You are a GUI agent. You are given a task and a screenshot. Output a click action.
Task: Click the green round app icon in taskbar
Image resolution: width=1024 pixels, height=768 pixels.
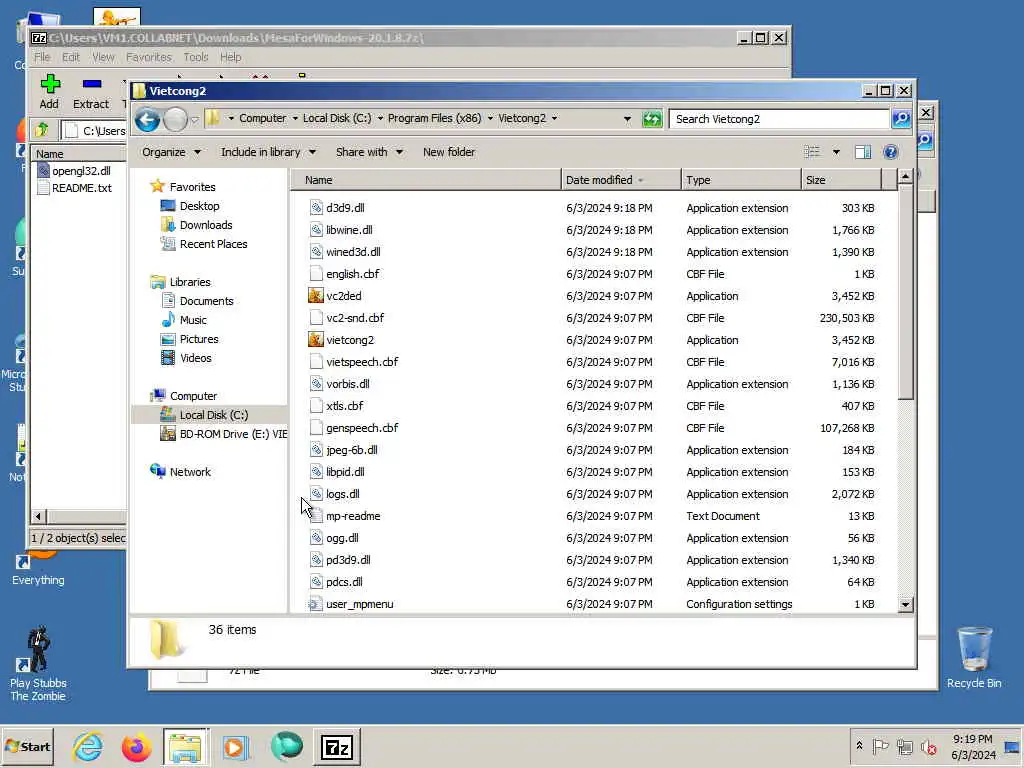pos(287,746)
